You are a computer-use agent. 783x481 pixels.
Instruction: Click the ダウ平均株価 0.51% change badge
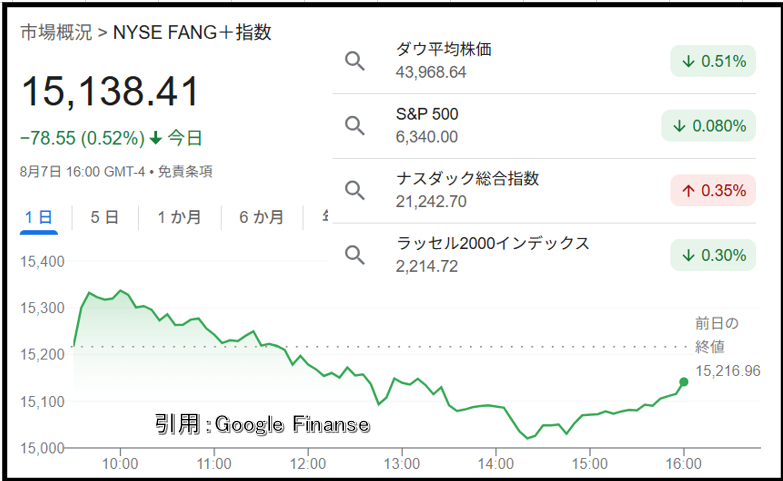pos(713,61)
